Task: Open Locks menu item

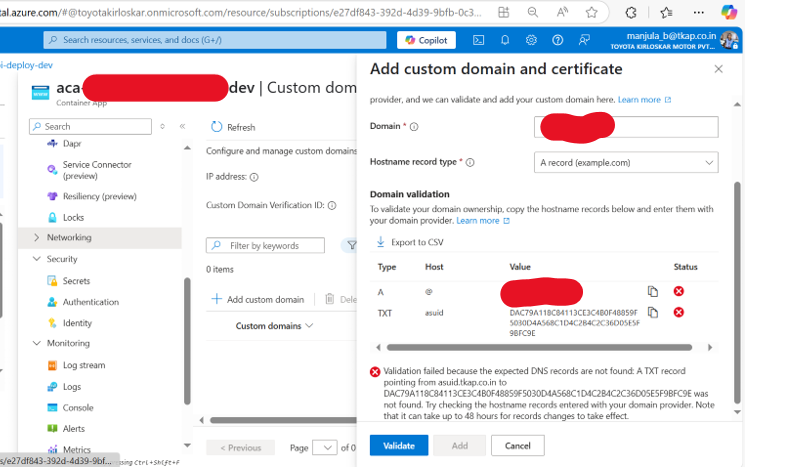Action: (x=73, y=217)
